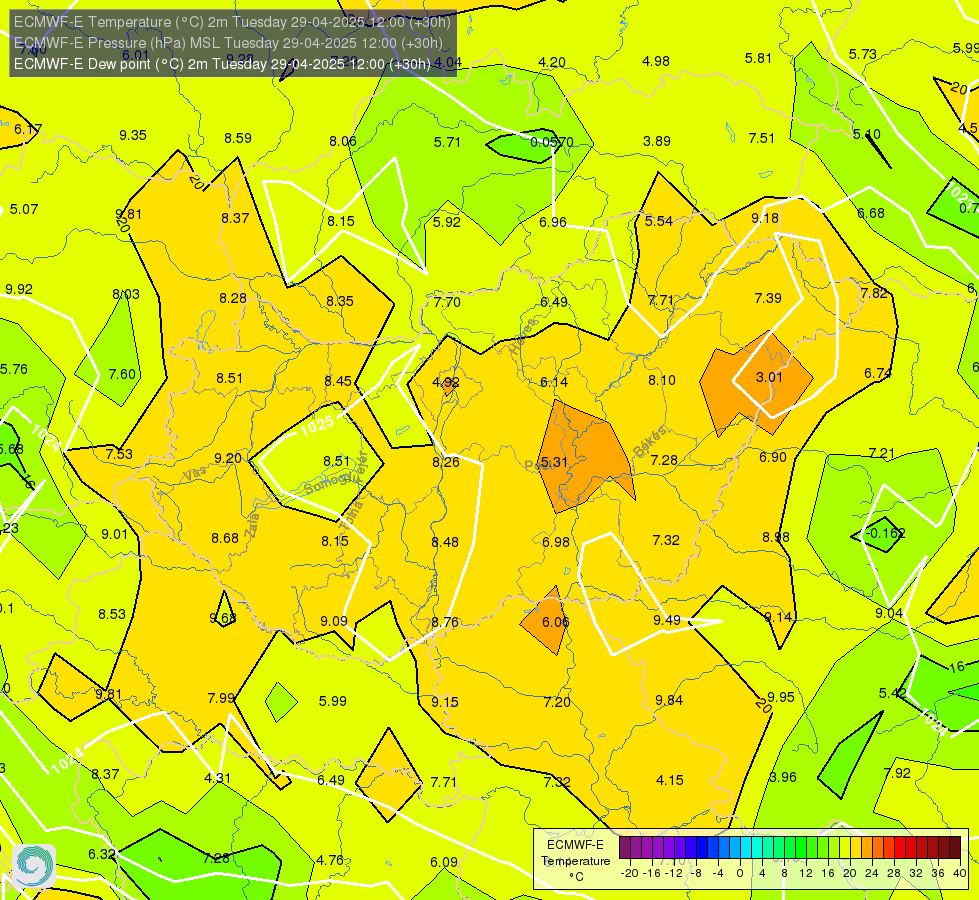979x900 pixels.
Task: Click the dew point value 9.84
Action: coord(669,701)
